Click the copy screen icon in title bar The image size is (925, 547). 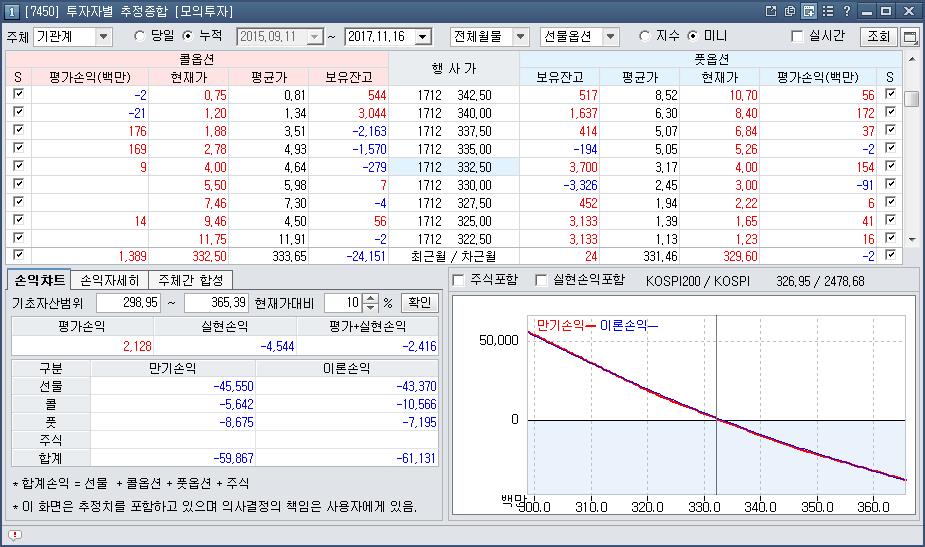(789, 11)
